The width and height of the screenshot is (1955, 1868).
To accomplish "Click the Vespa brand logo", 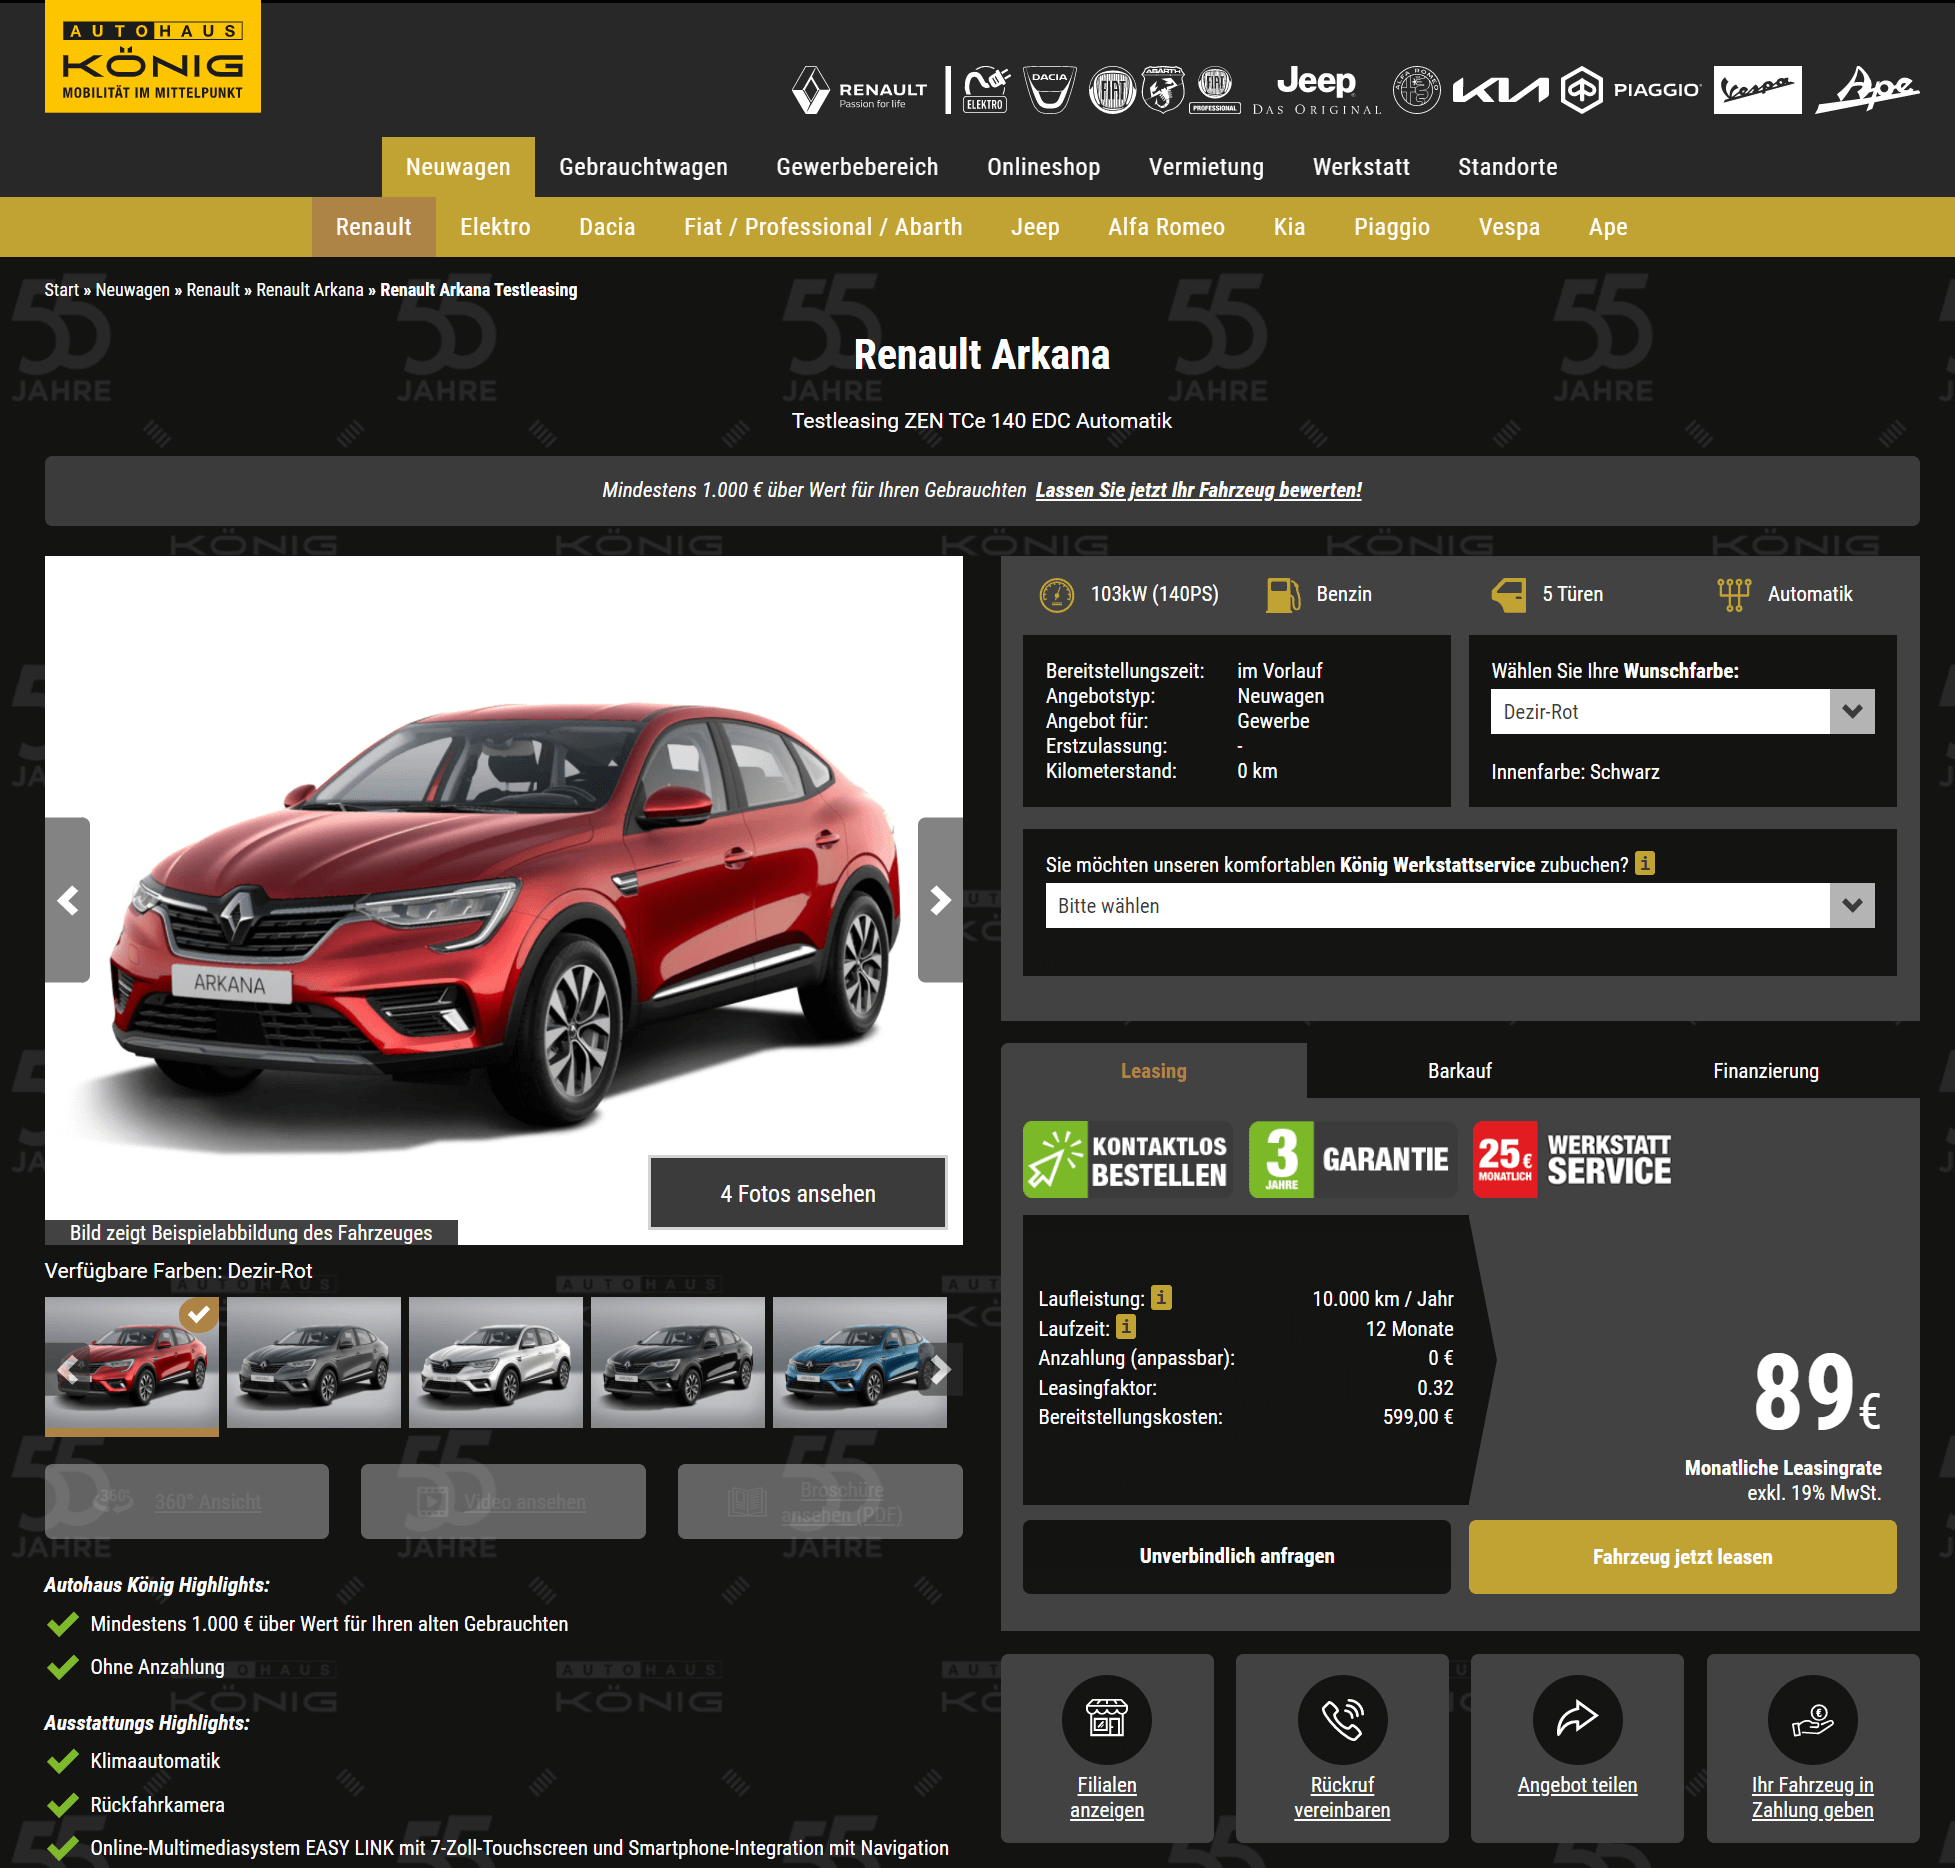I will click(1757, 90).
